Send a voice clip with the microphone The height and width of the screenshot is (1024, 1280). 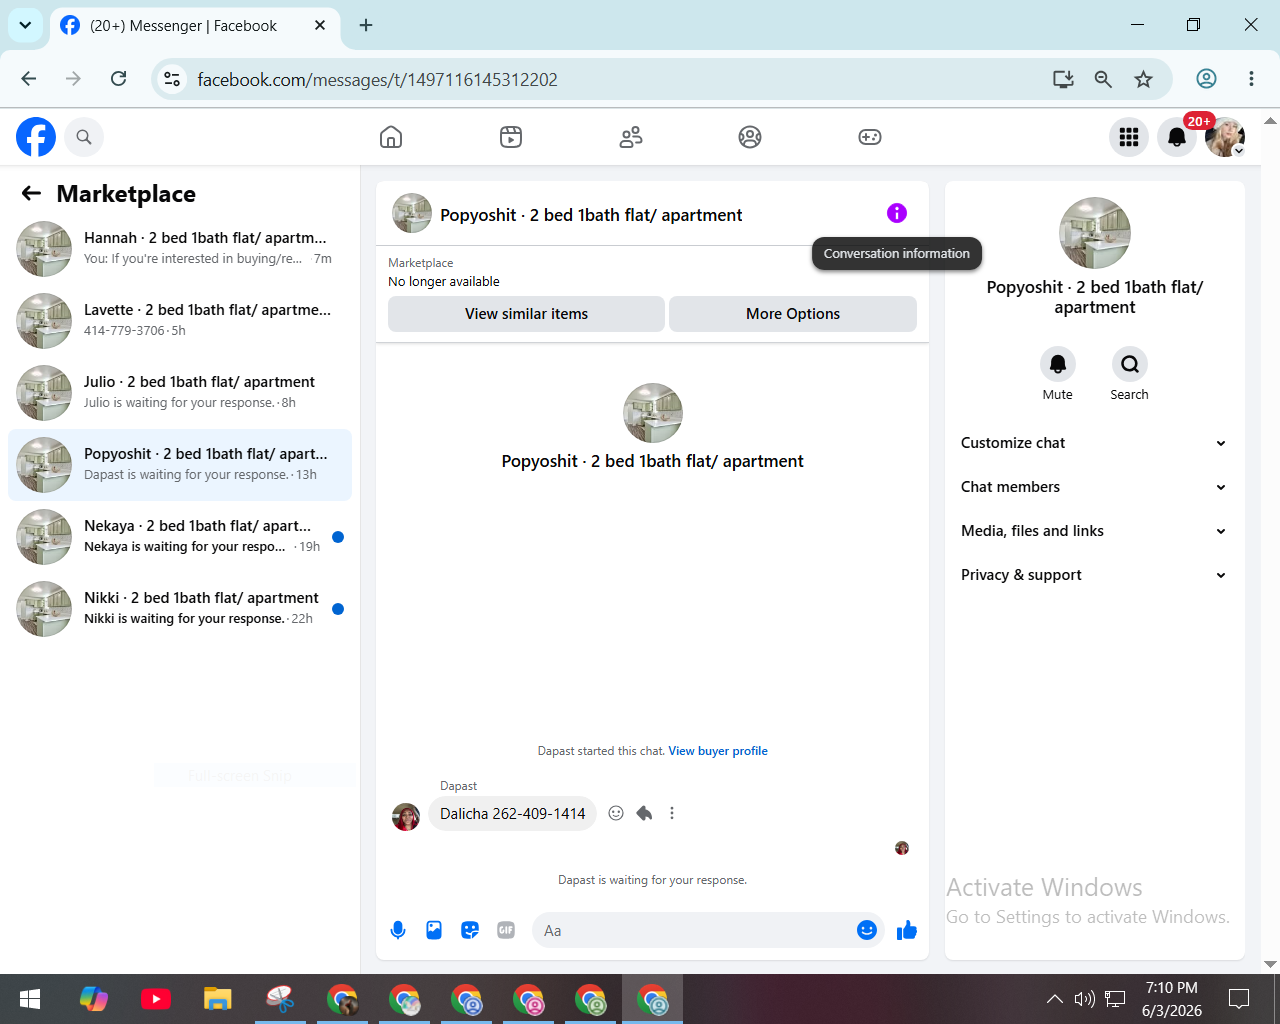398,930
